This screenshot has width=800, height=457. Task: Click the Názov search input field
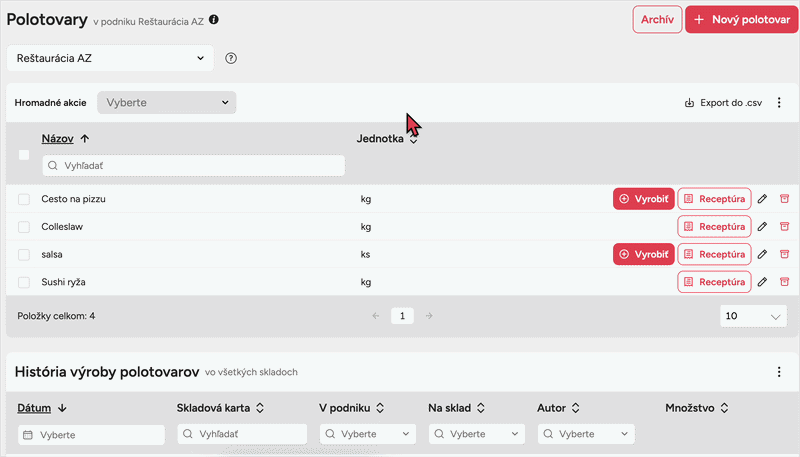pos(194,165)
